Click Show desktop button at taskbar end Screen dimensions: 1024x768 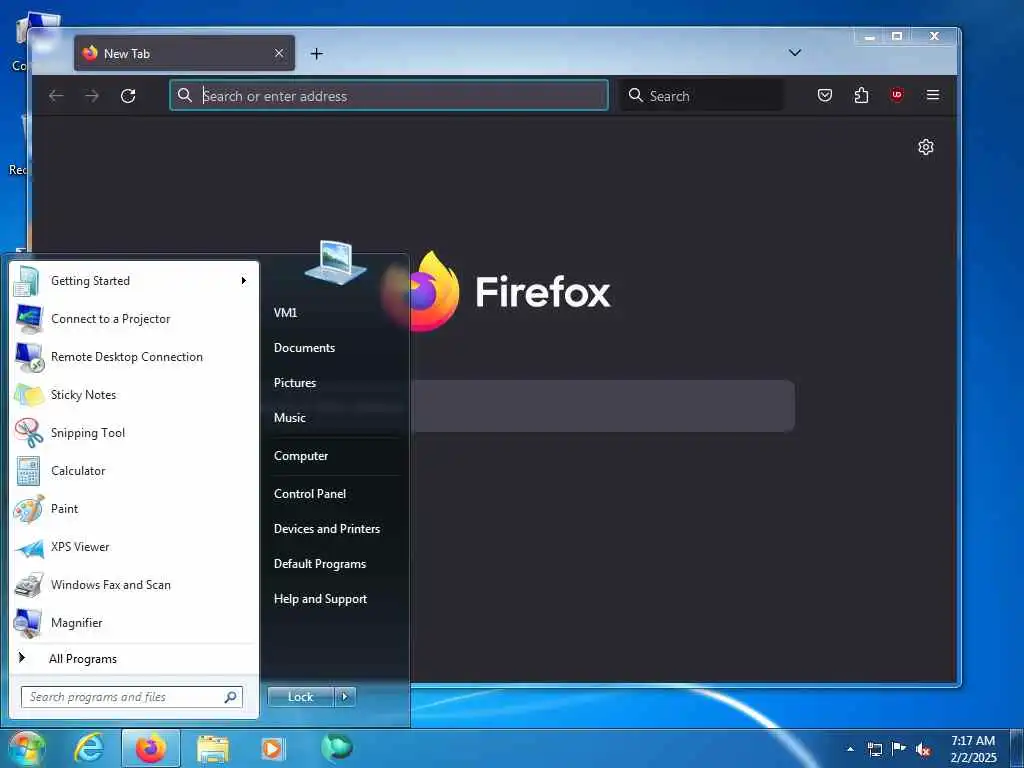tap(1017, 749)
